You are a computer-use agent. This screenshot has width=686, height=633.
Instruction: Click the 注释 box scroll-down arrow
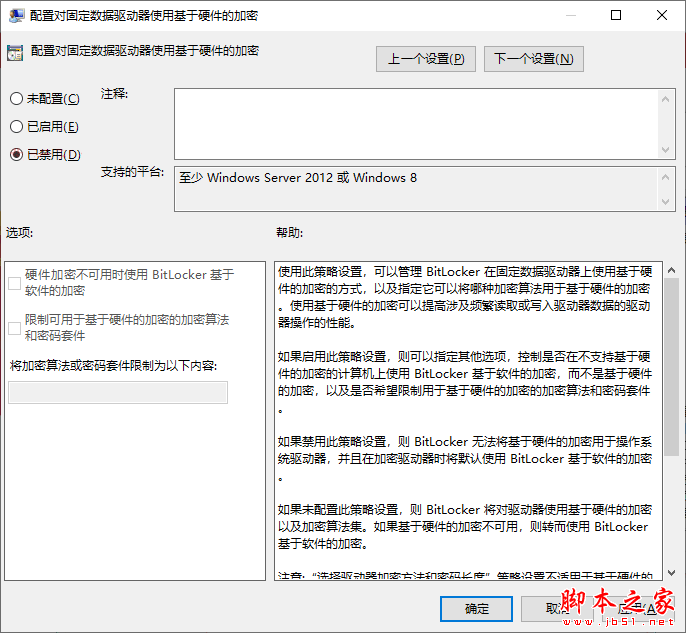point(665,150)
